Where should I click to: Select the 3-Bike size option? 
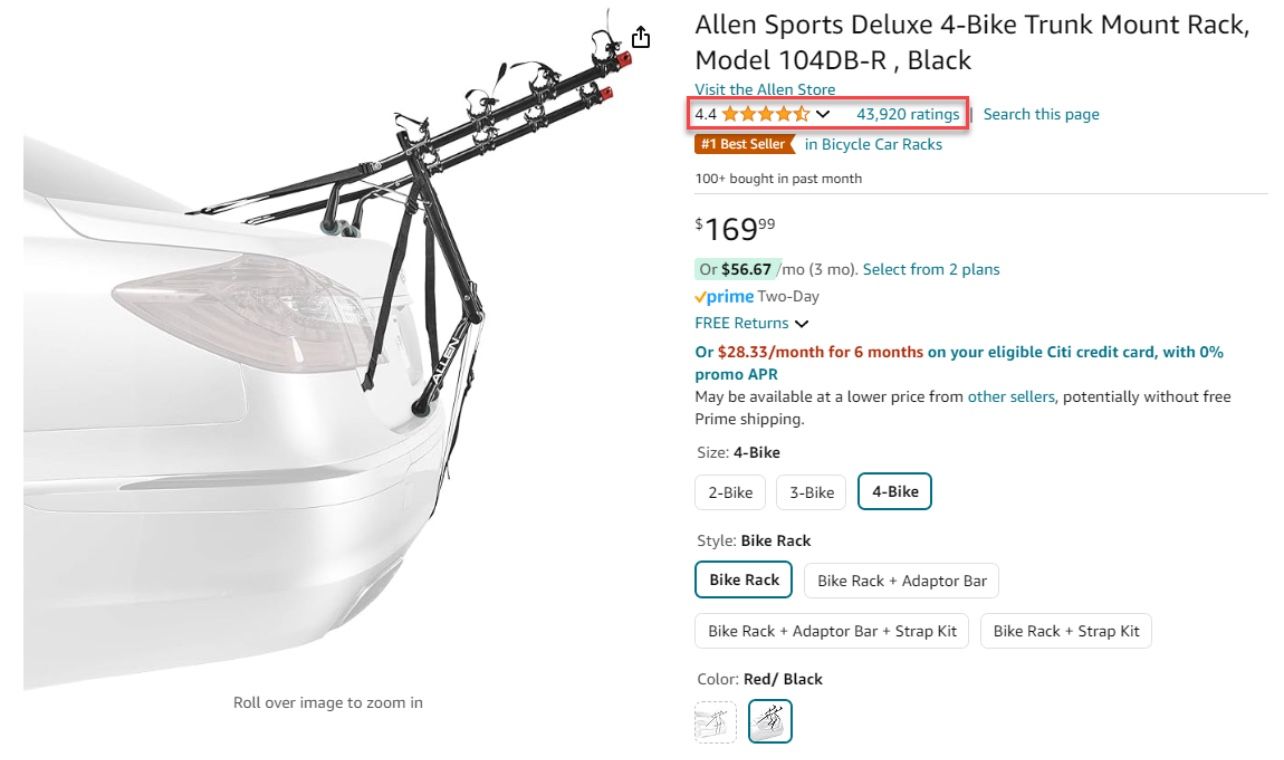(x=810, y=491)
